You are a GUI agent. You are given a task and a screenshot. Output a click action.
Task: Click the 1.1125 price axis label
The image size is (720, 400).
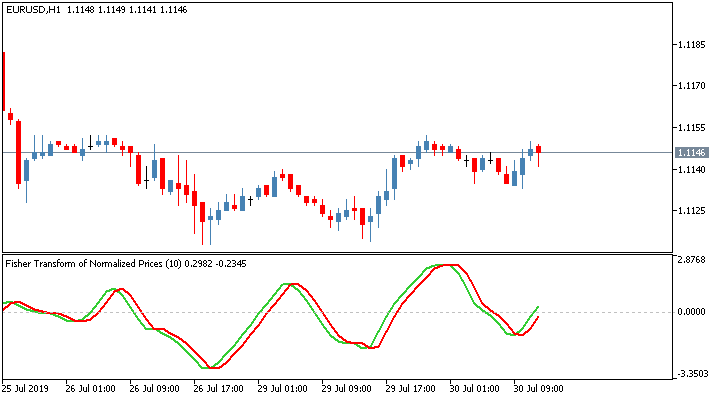coord(692,211)
